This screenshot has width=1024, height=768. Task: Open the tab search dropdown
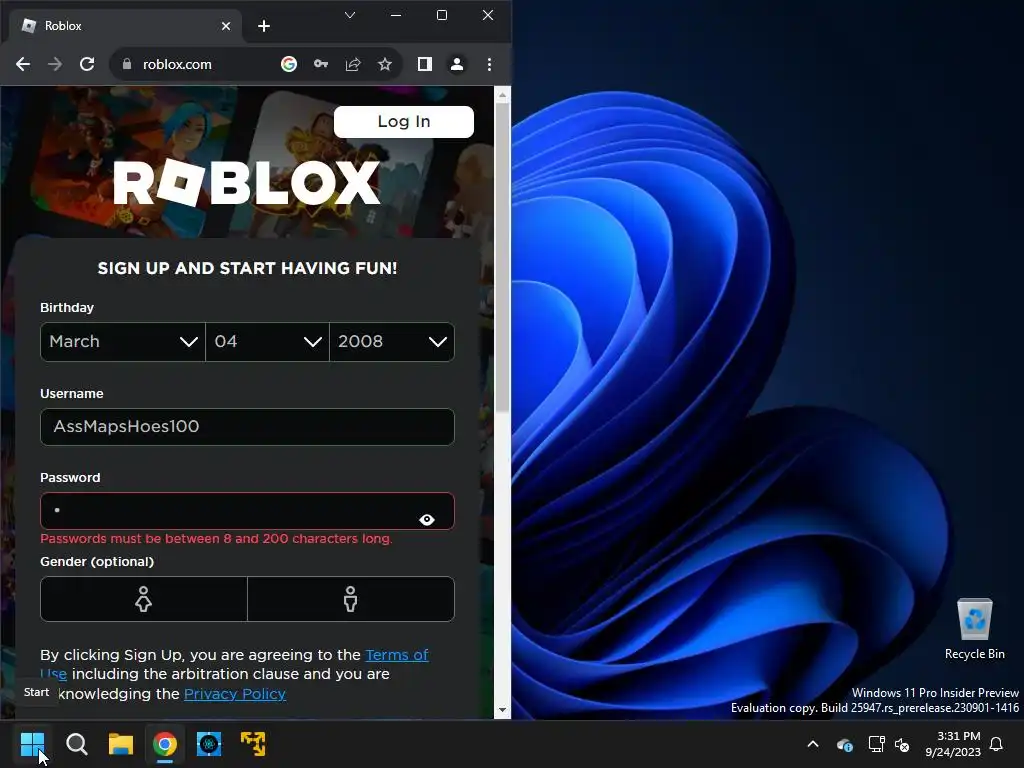[350, 15]
